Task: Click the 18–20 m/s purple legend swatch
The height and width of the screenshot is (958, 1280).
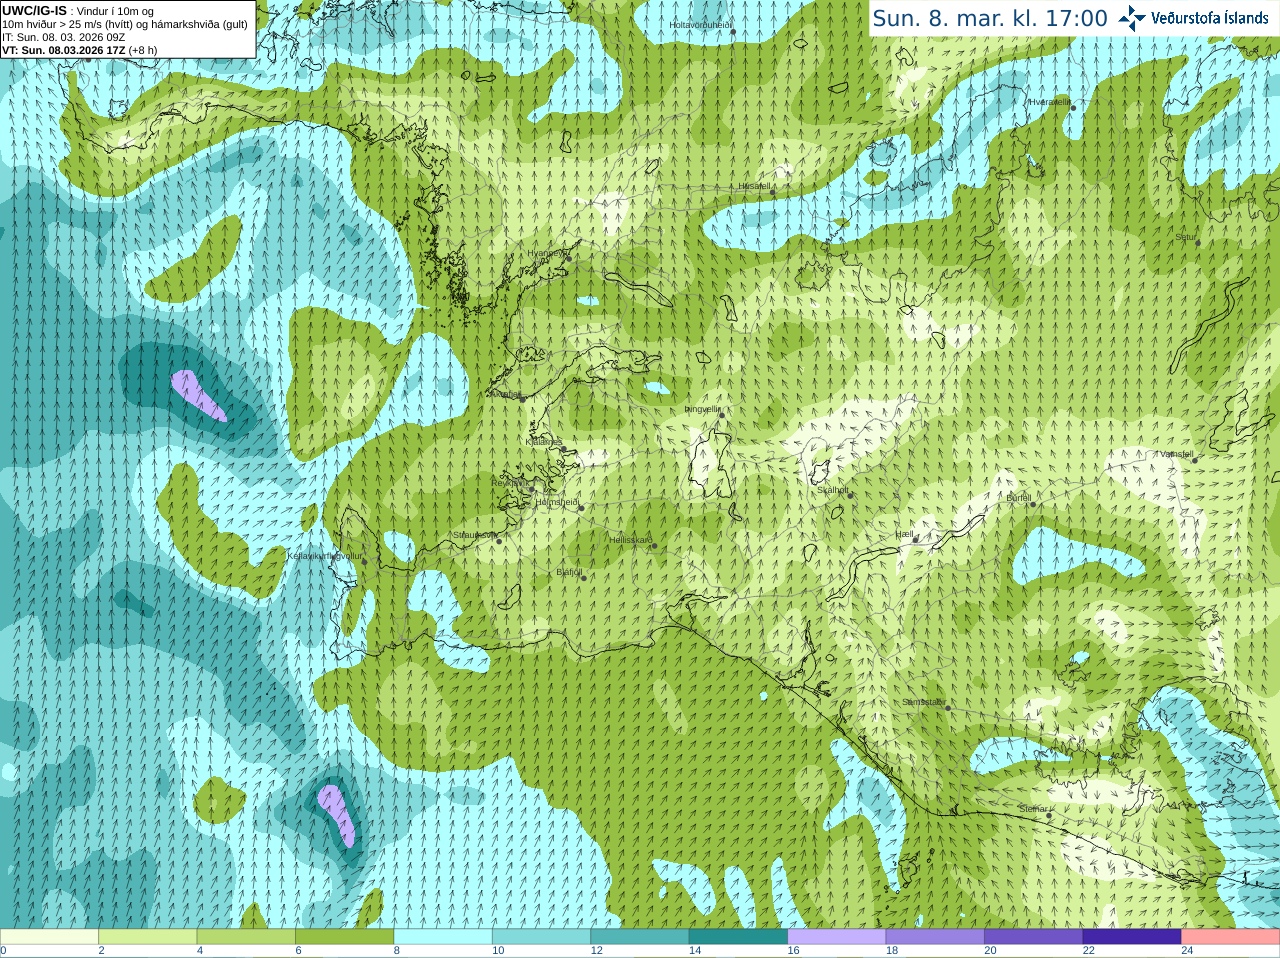Action: (x=935, y=937)
